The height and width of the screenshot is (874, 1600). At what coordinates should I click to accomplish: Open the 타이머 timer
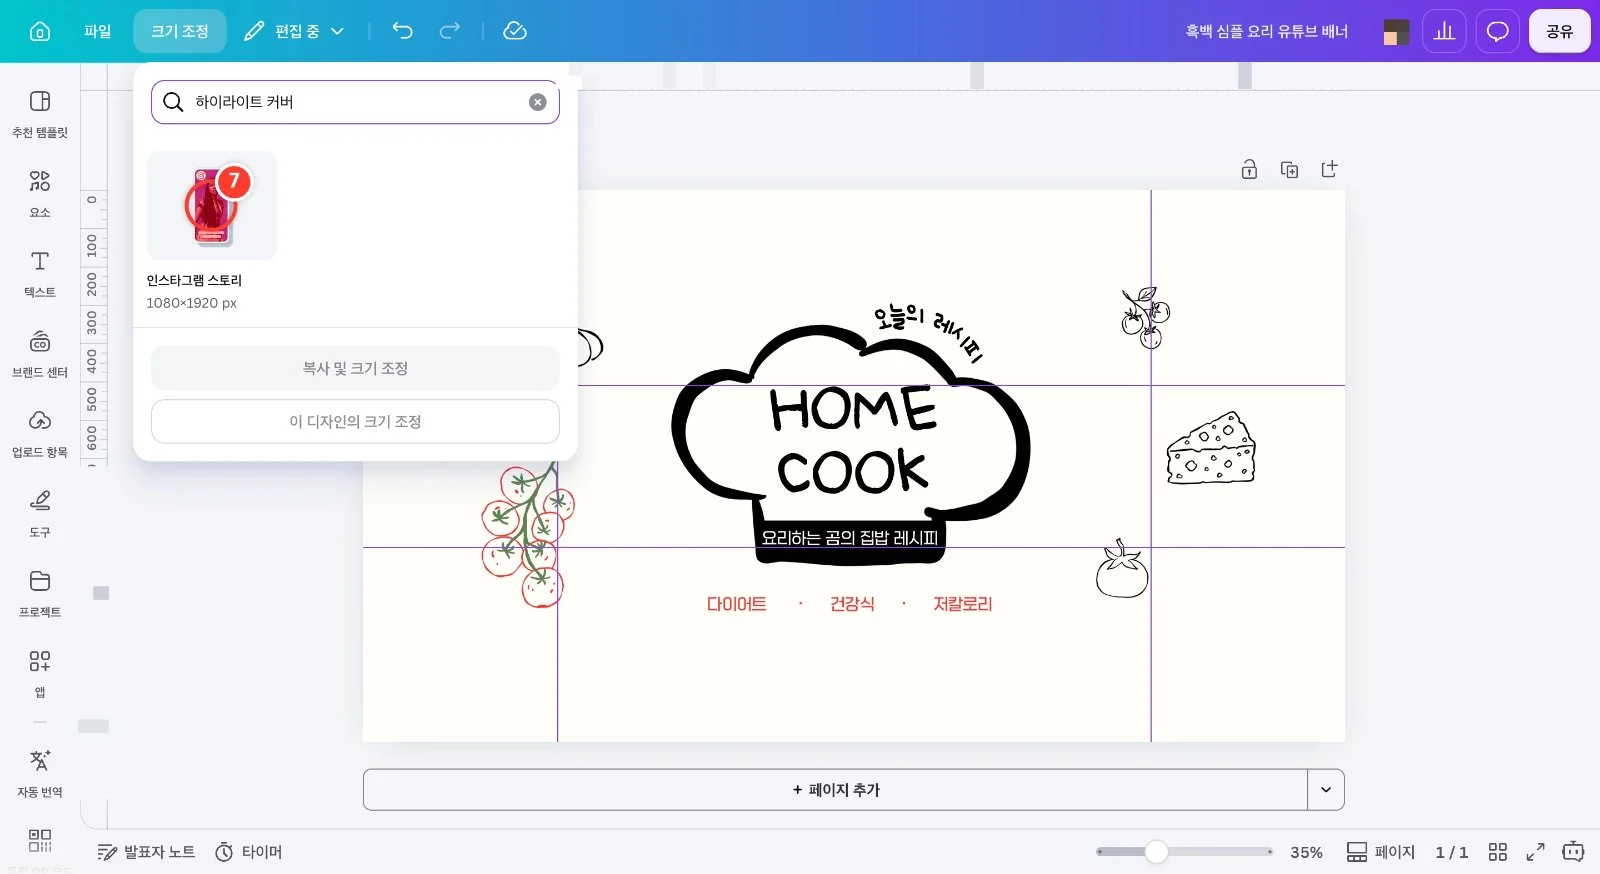(x=249, y=852)
